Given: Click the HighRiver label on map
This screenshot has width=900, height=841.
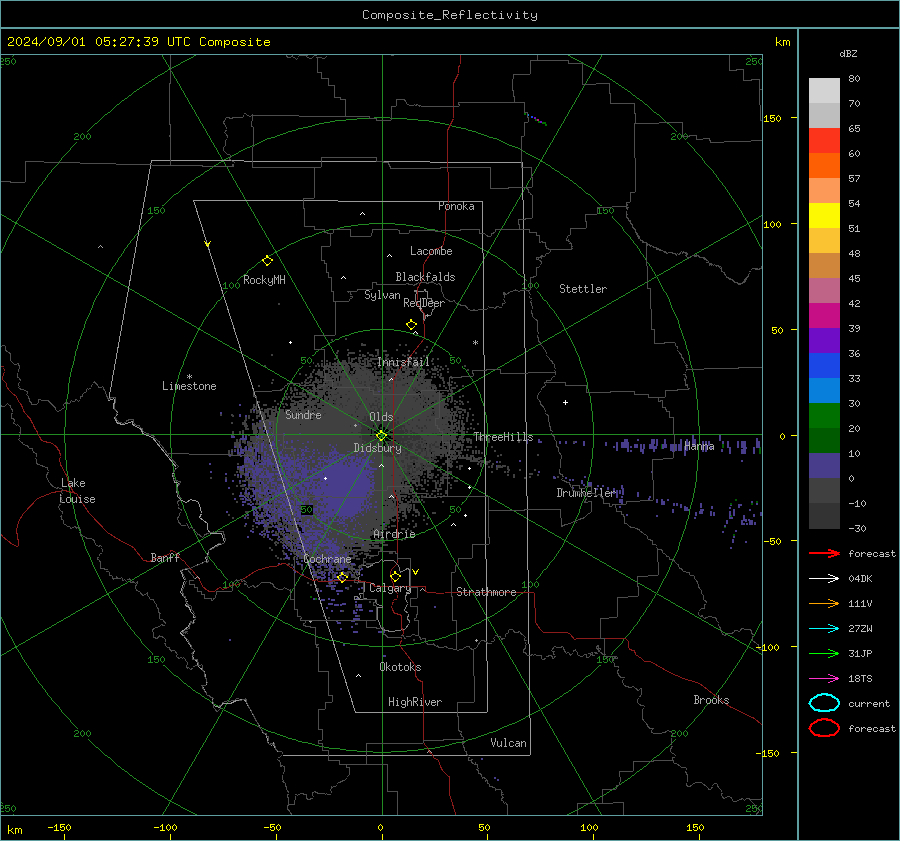Looking at the screenshot, I should (x=415, y=702).
